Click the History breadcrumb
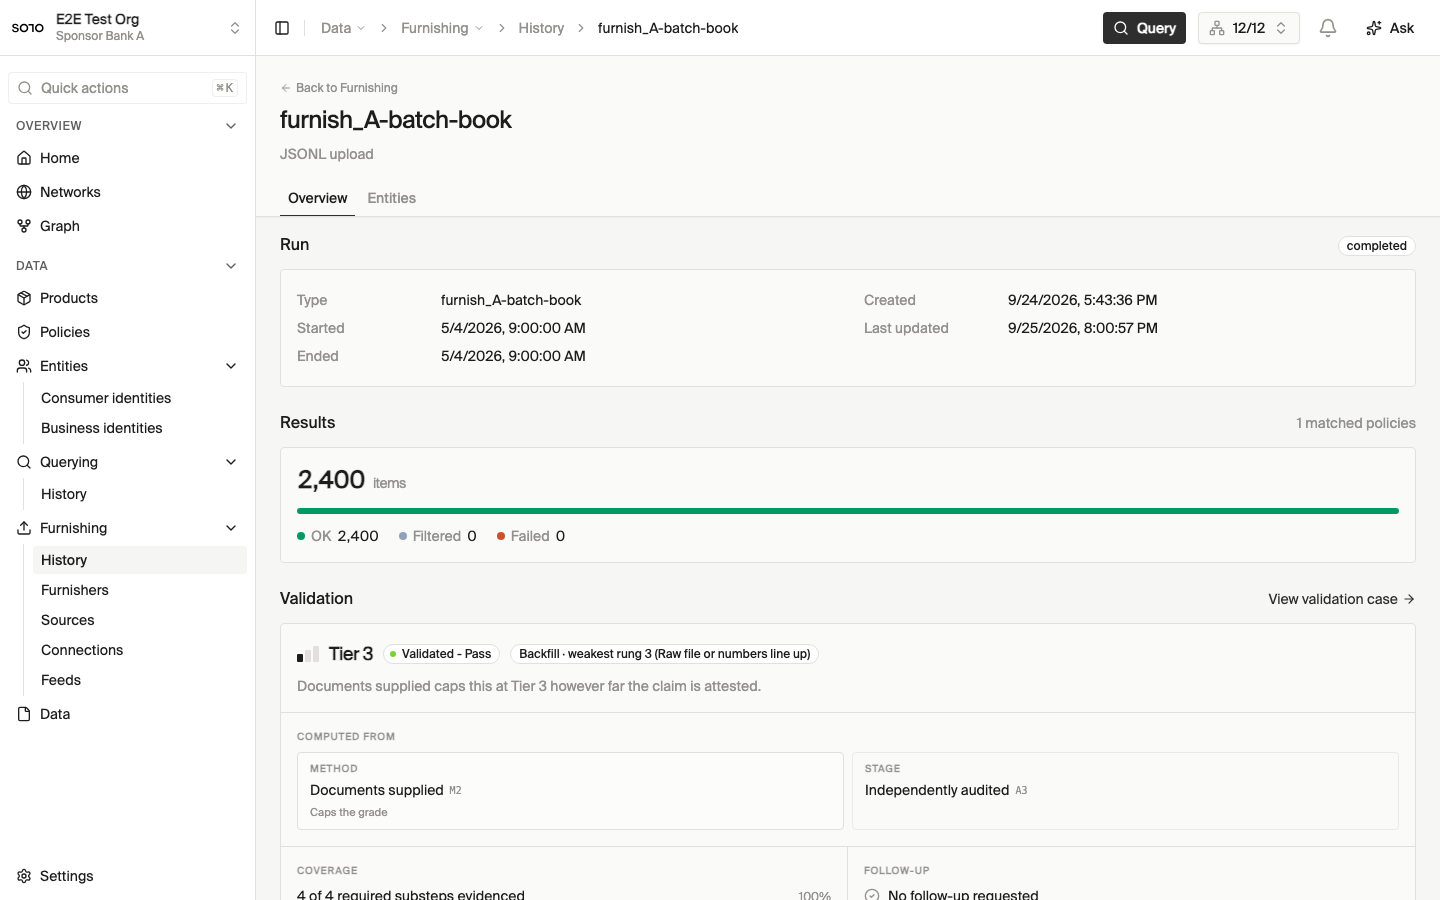This screenshot has height=900, width=1440. (541, 28)
